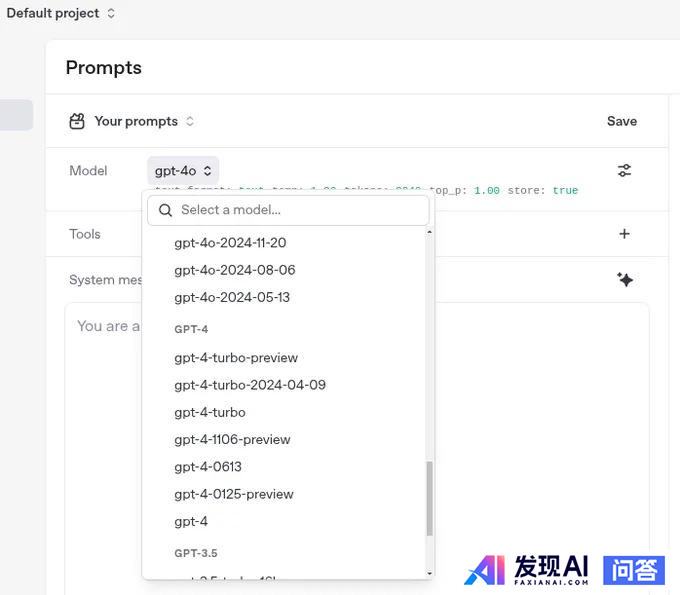Viewport: 680px width, 595px height.
Task: Click the model list scrollbar thumb
Action: (x=429, y=499)
